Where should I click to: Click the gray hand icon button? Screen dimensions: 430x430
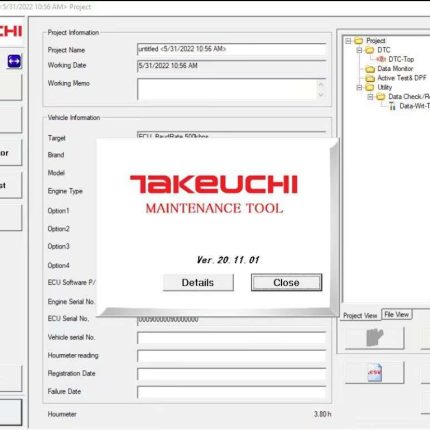[x=375, y=338]
